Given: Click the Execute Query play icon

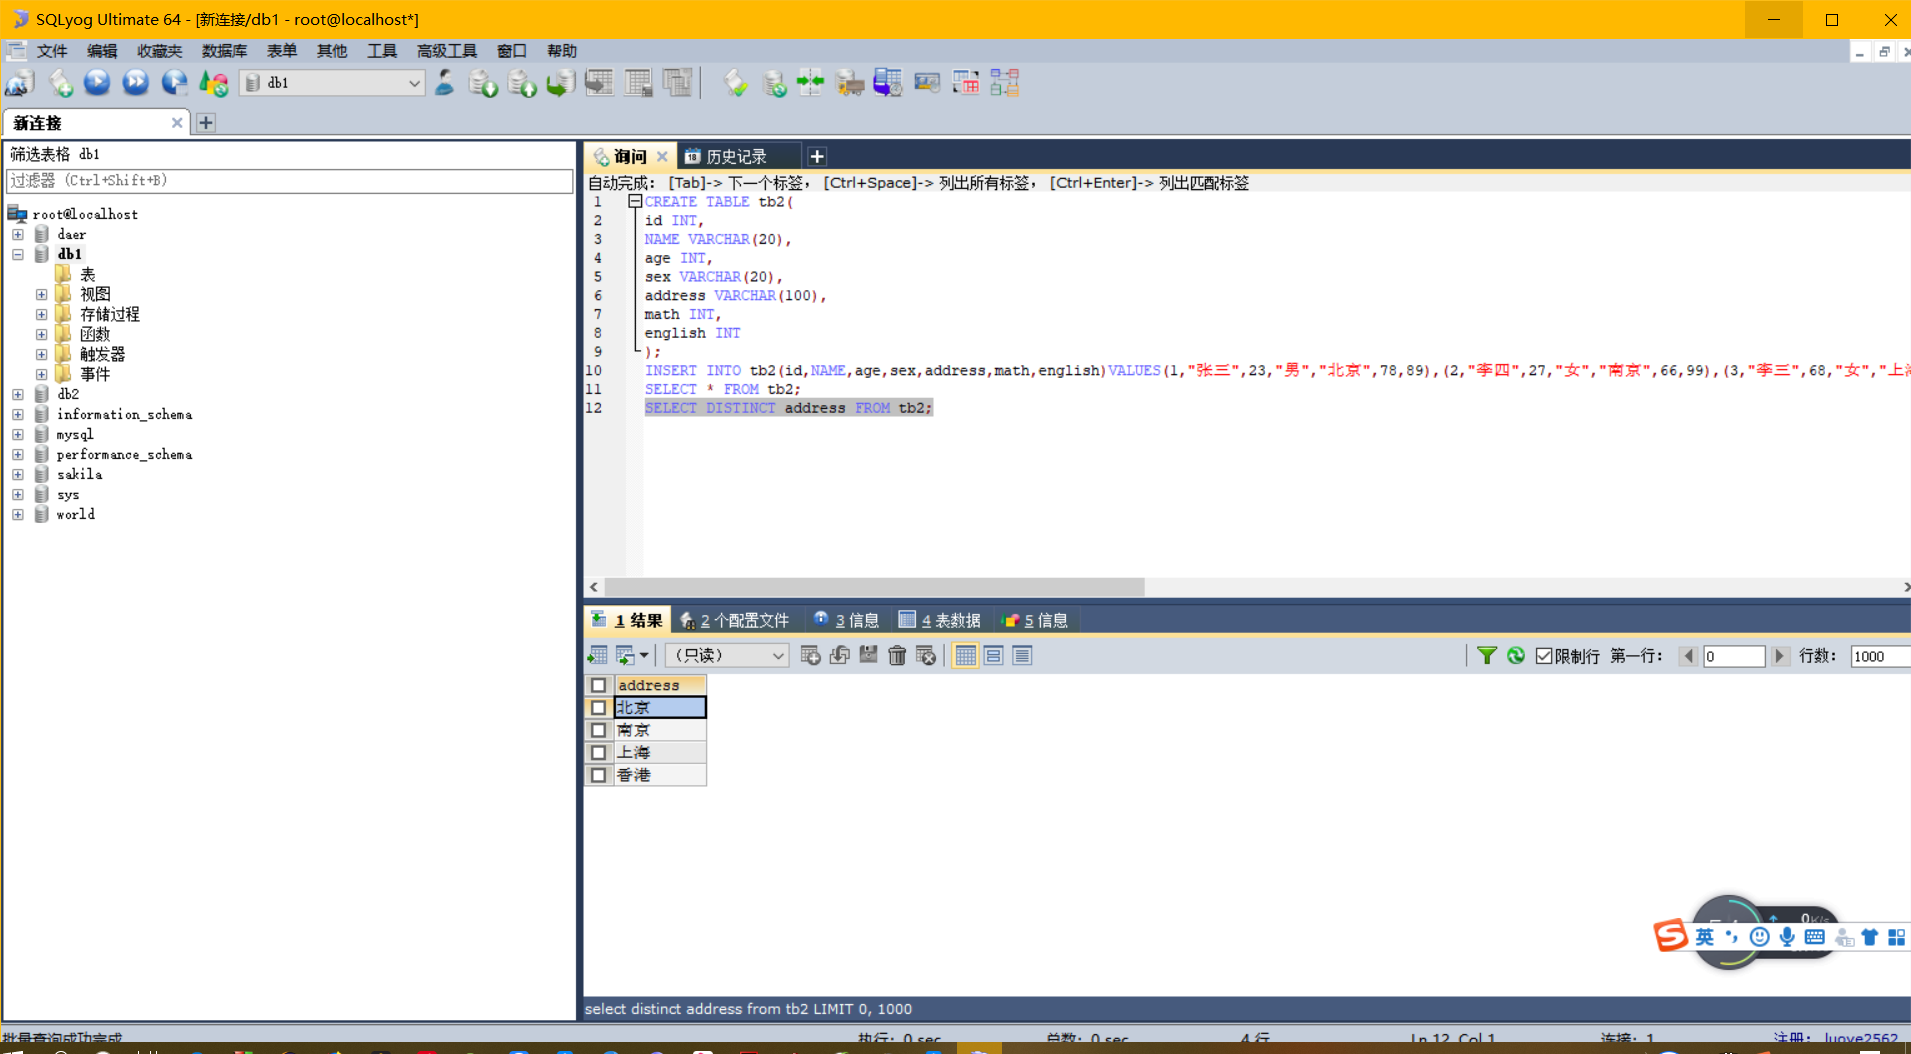Looking at the screenshot, I should pyautogui.click(x=97, y=83).
